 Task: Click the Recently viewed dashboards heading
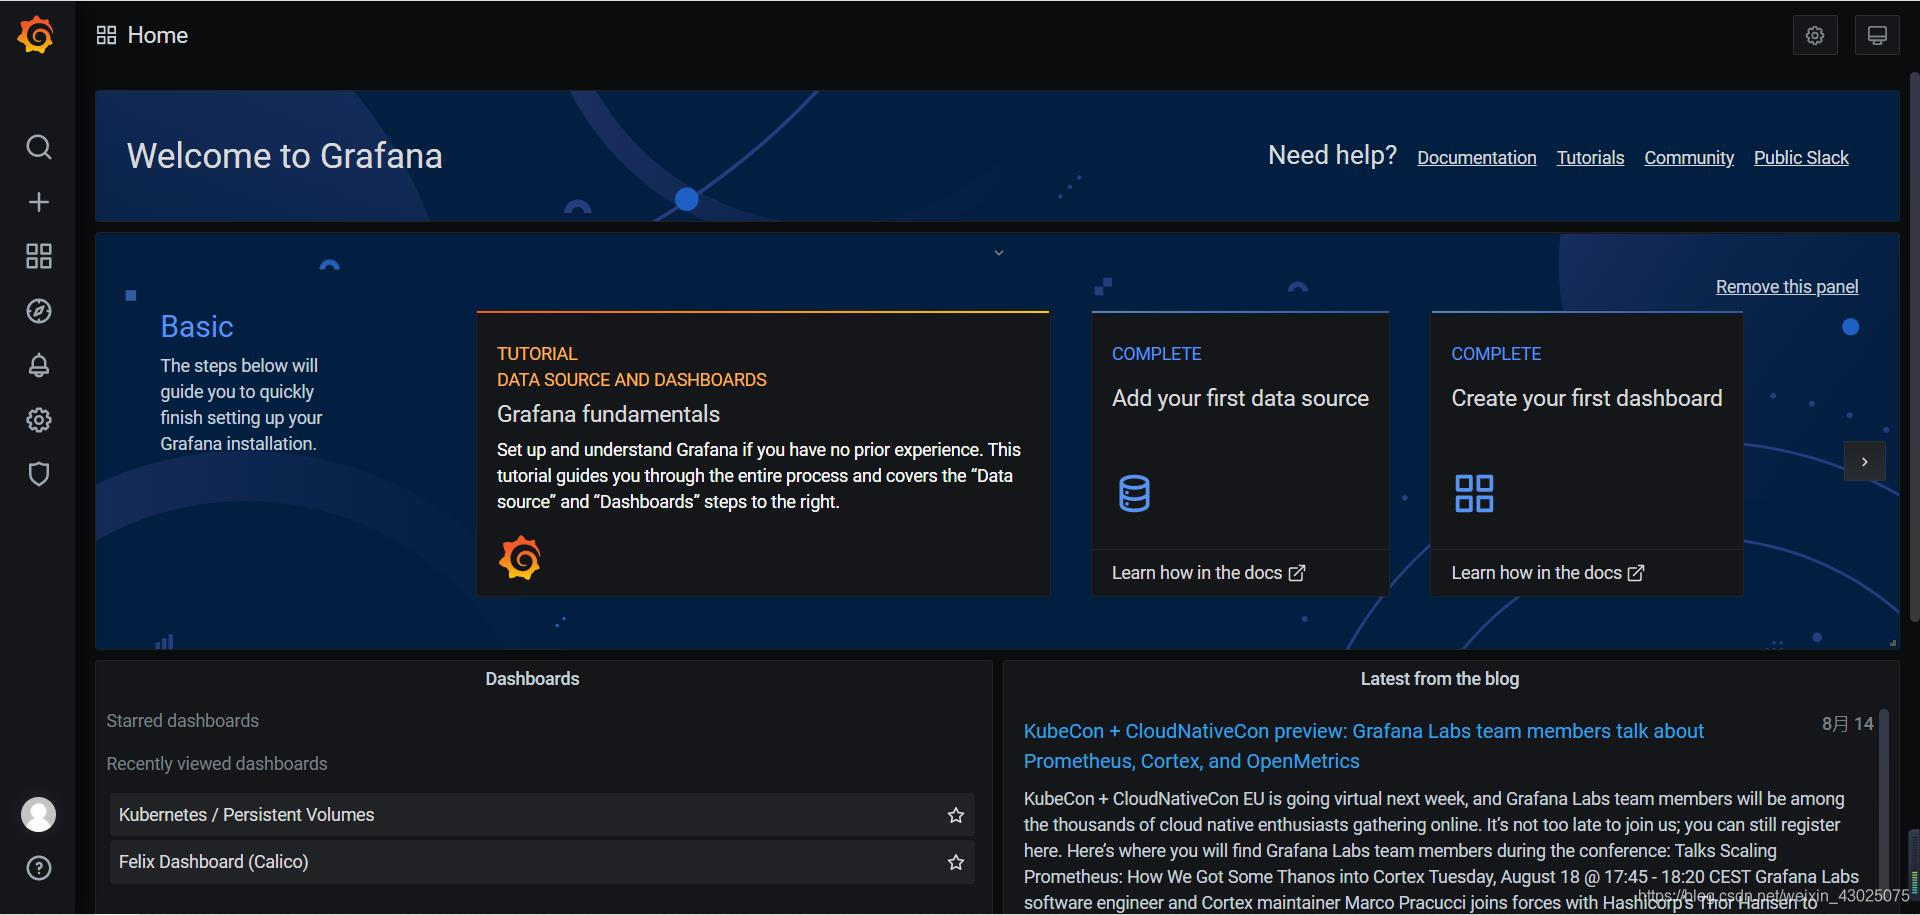(217, 764)
